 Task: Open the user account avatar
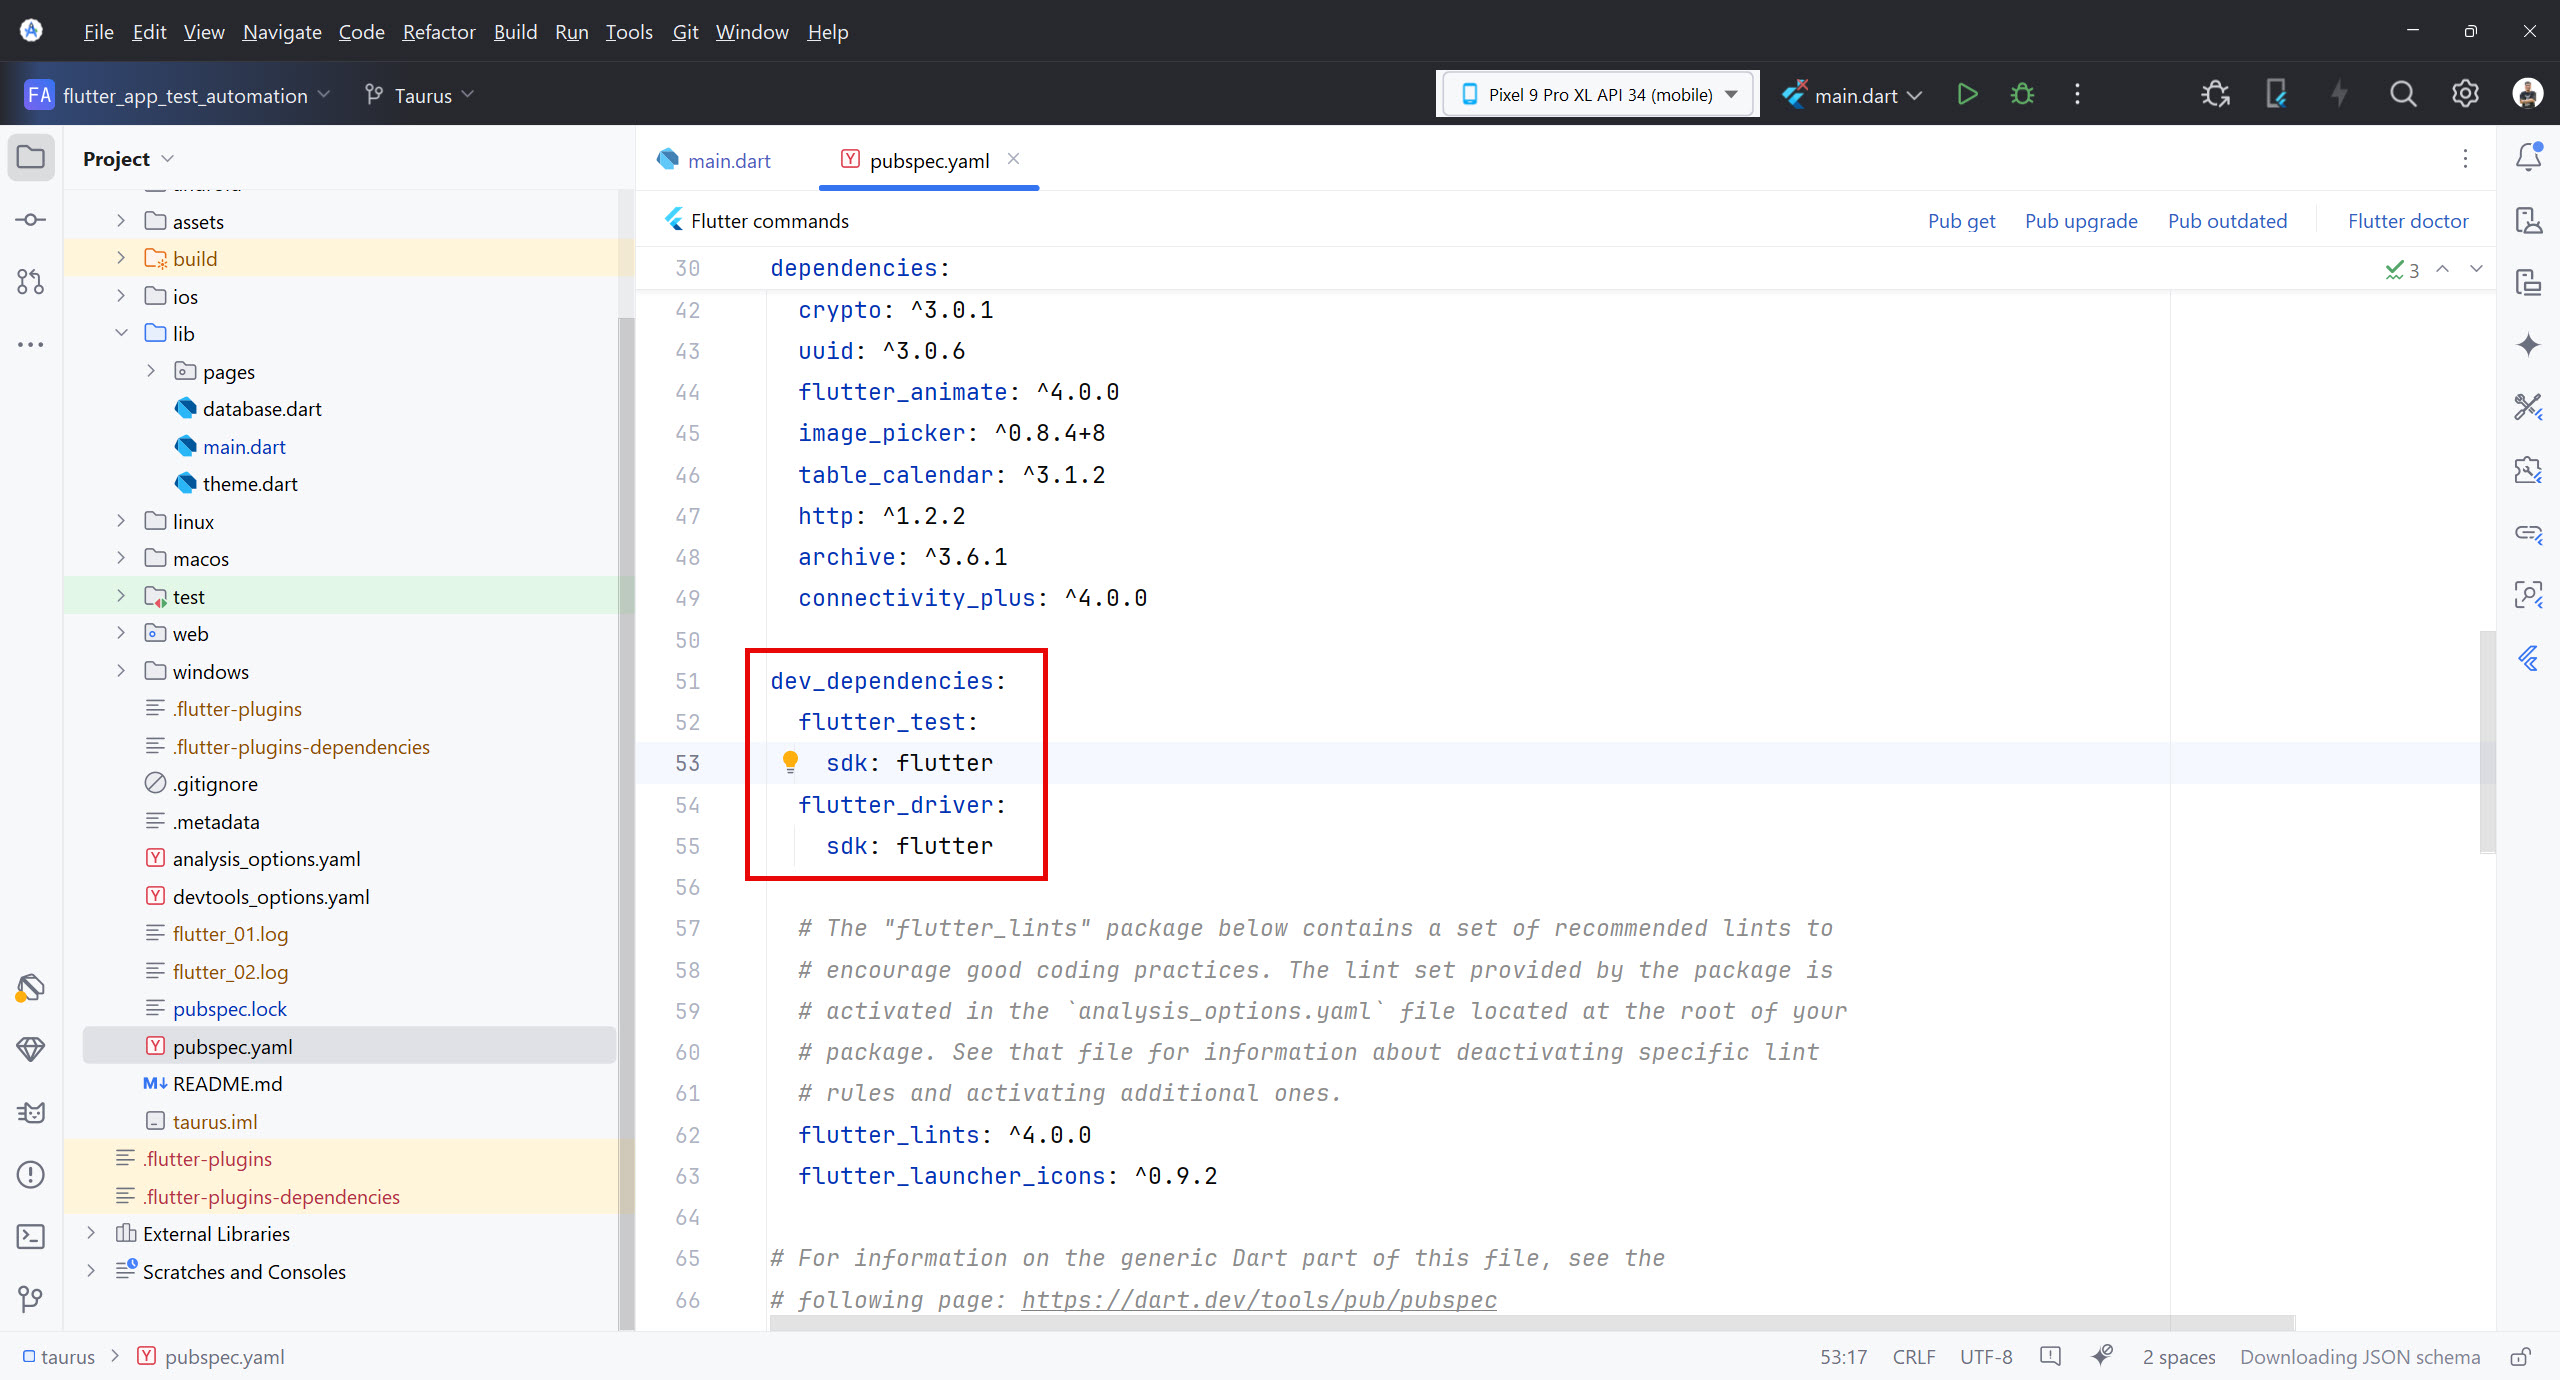[x=2527, y=94]
